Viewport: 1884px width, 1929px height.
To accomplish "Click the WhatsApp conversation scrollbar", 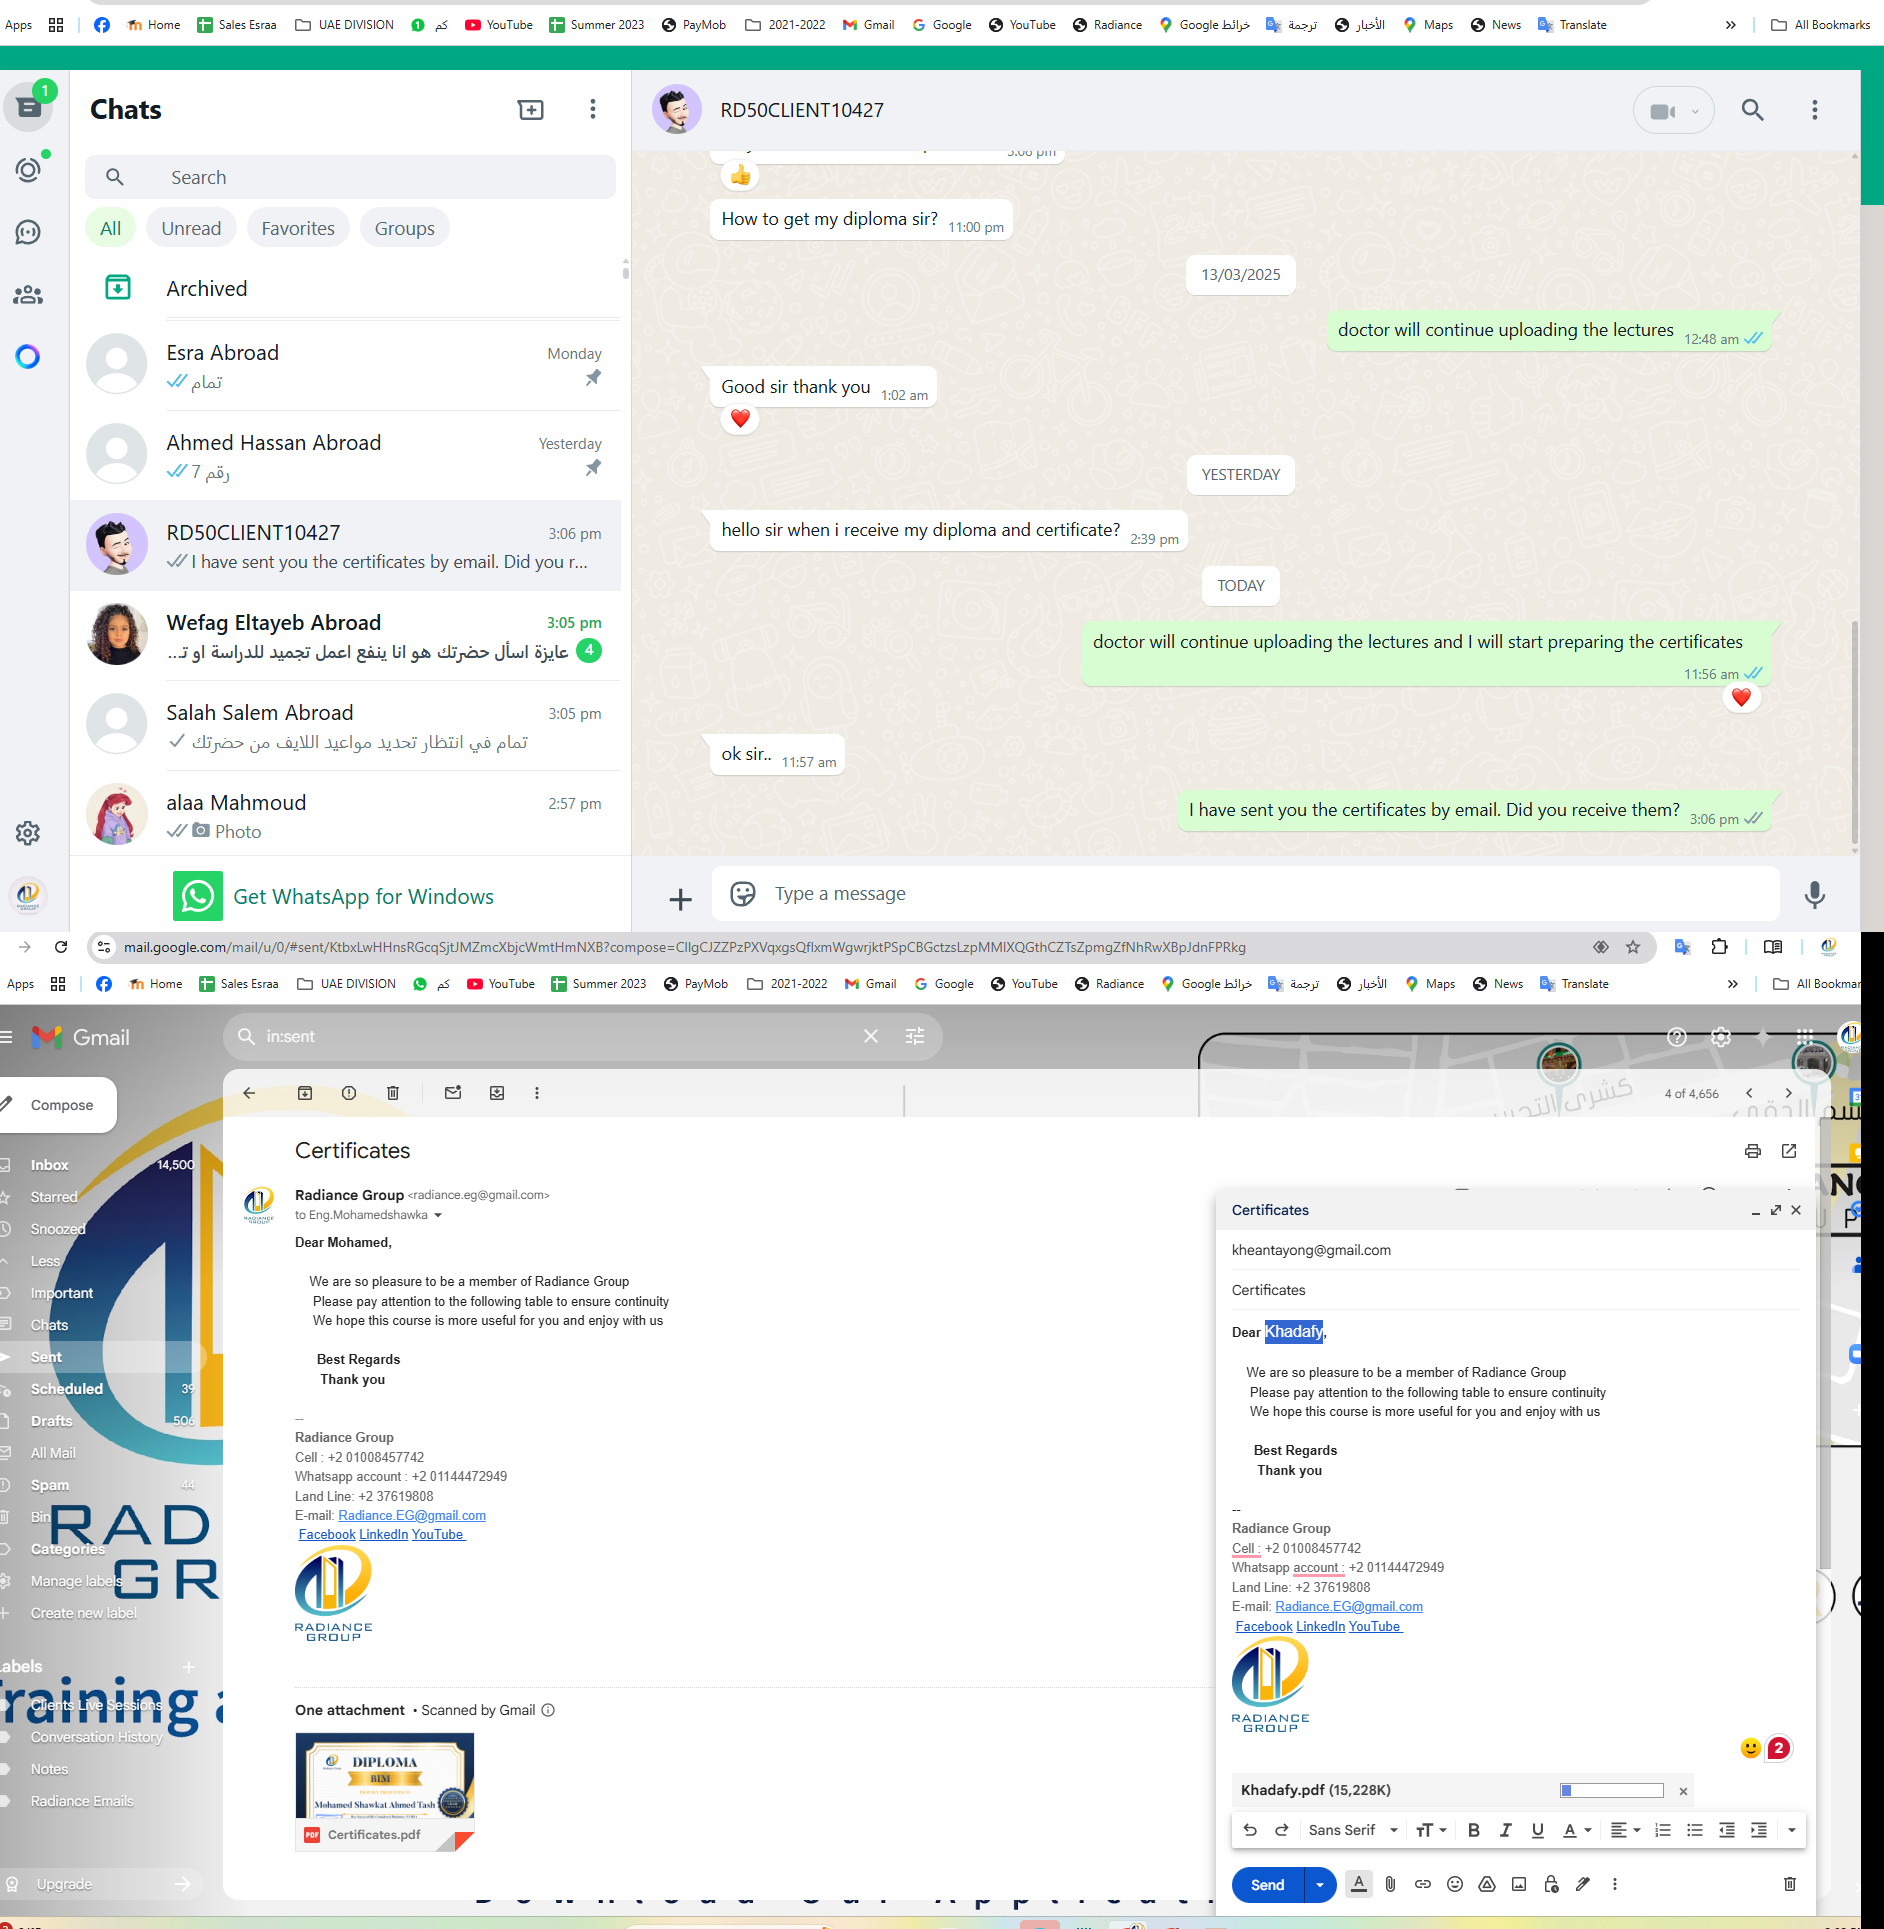I will point(1855,733).
